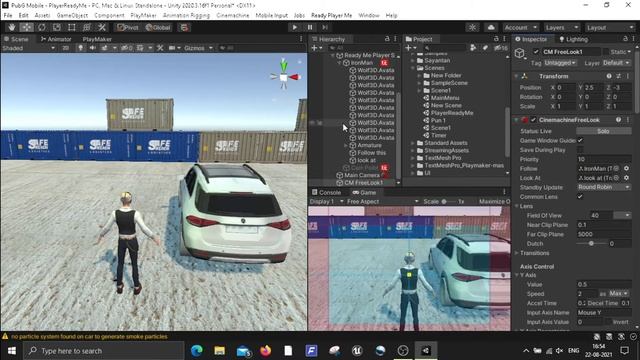Toggle CinemachineFreeLook component enabled checkbox
Image resolution: width=640 pixels, height=360 pixels.
click(533, 120)
